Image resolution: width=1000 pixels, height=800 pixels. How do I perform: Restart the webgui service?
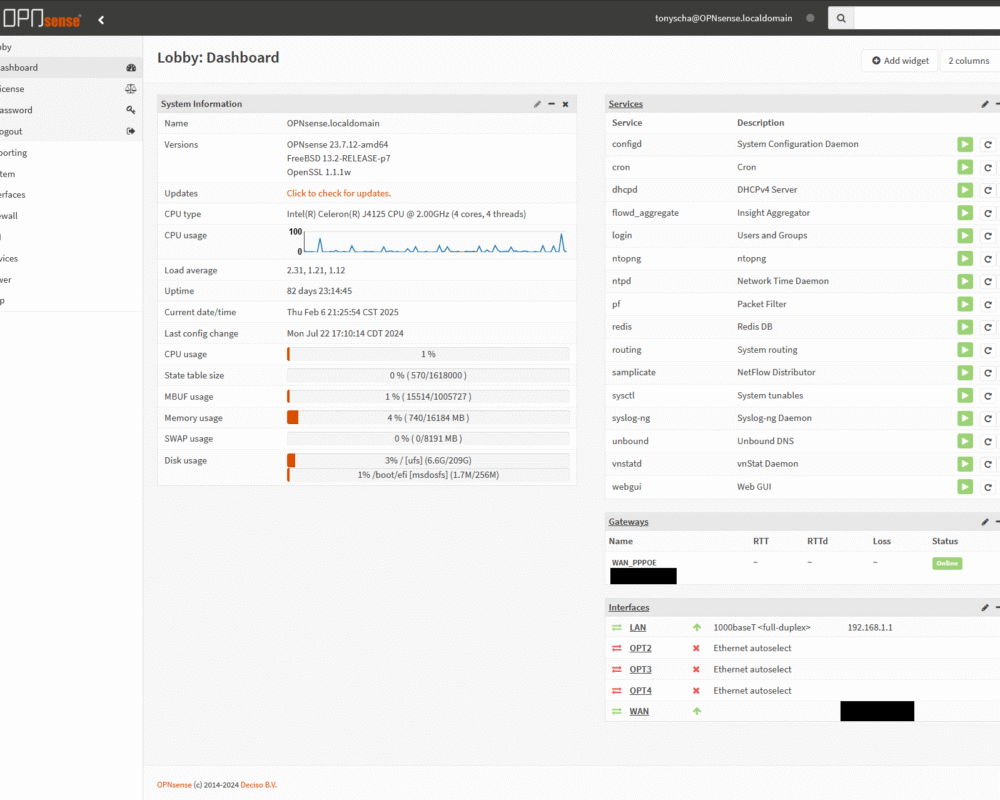[x=987, y=487]
